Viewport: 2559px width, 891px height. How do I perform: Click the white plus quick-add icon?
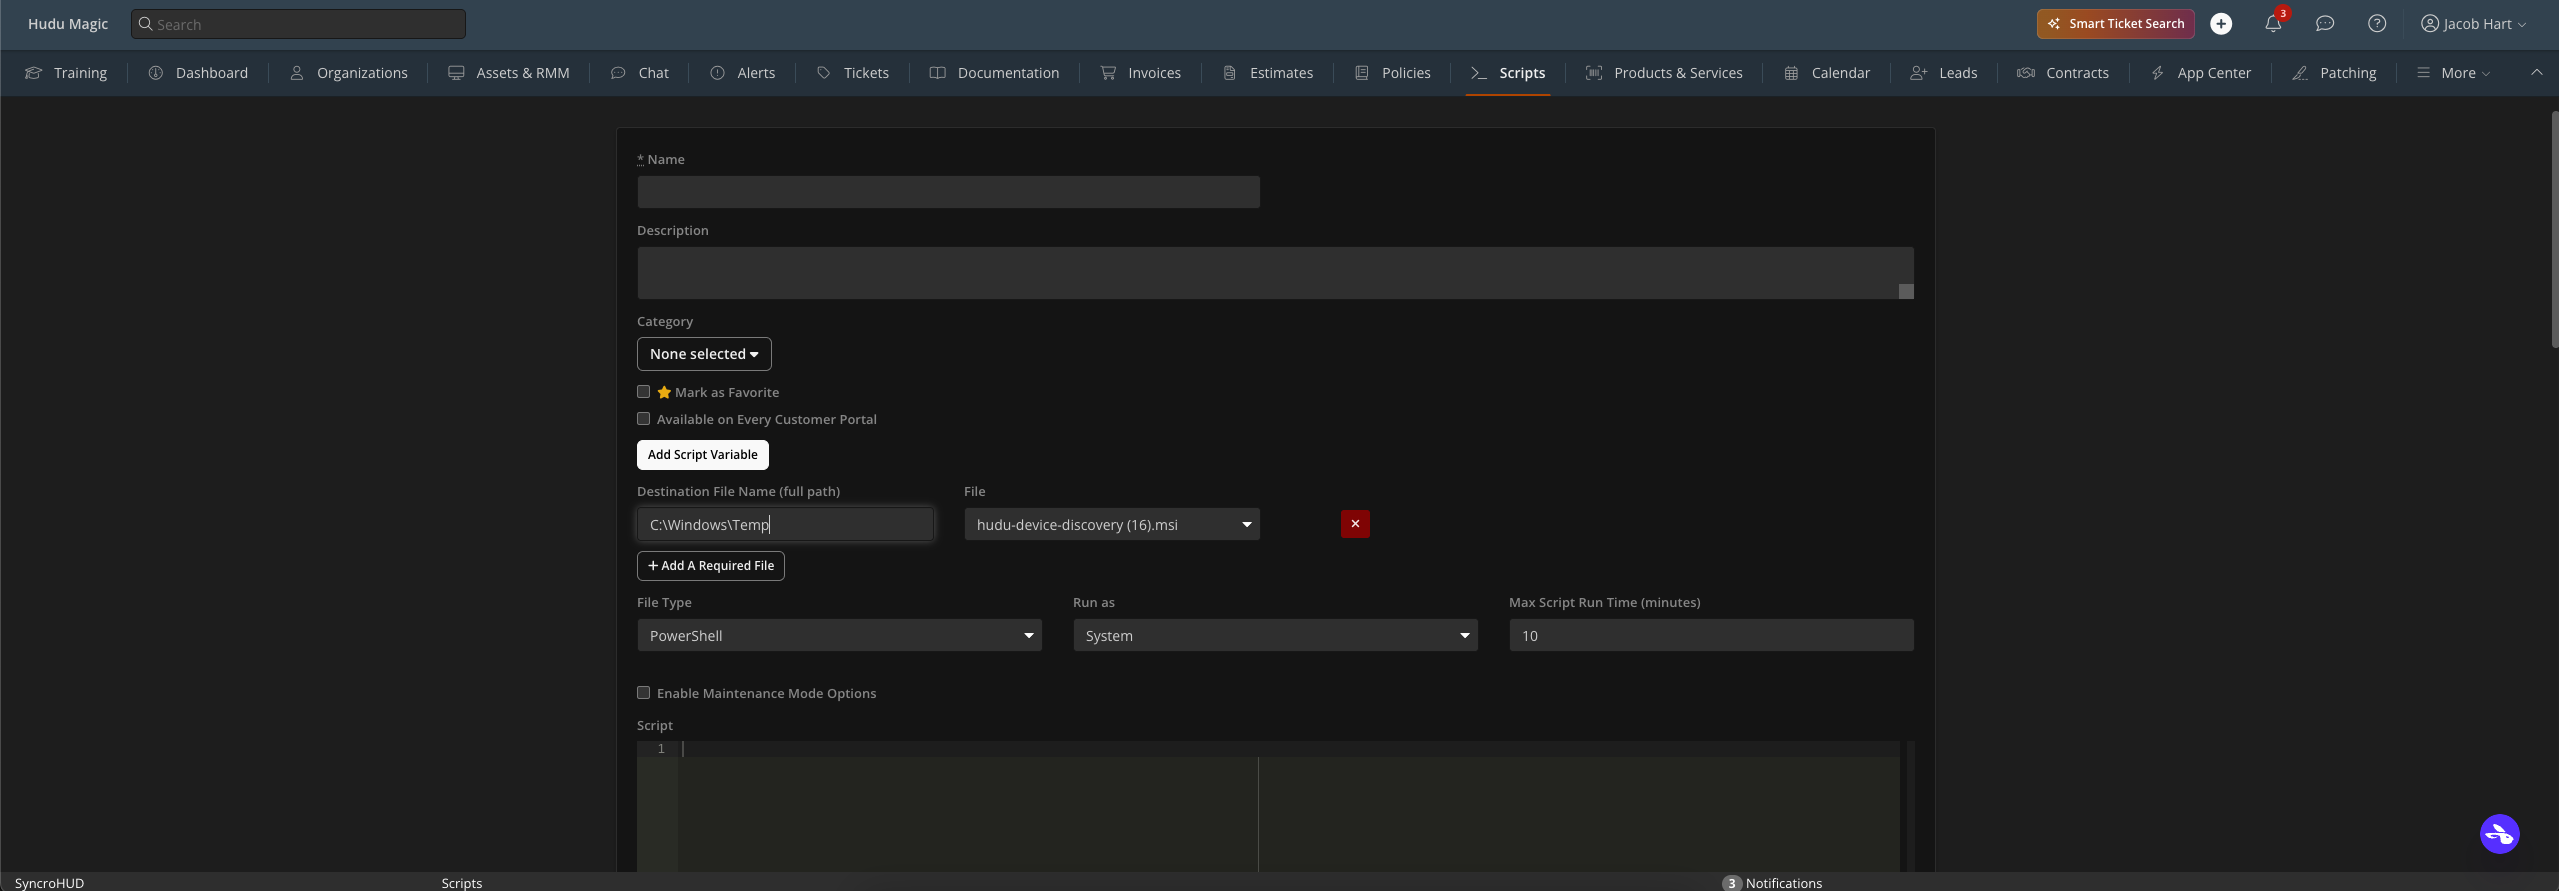(x=2221, y=24)
